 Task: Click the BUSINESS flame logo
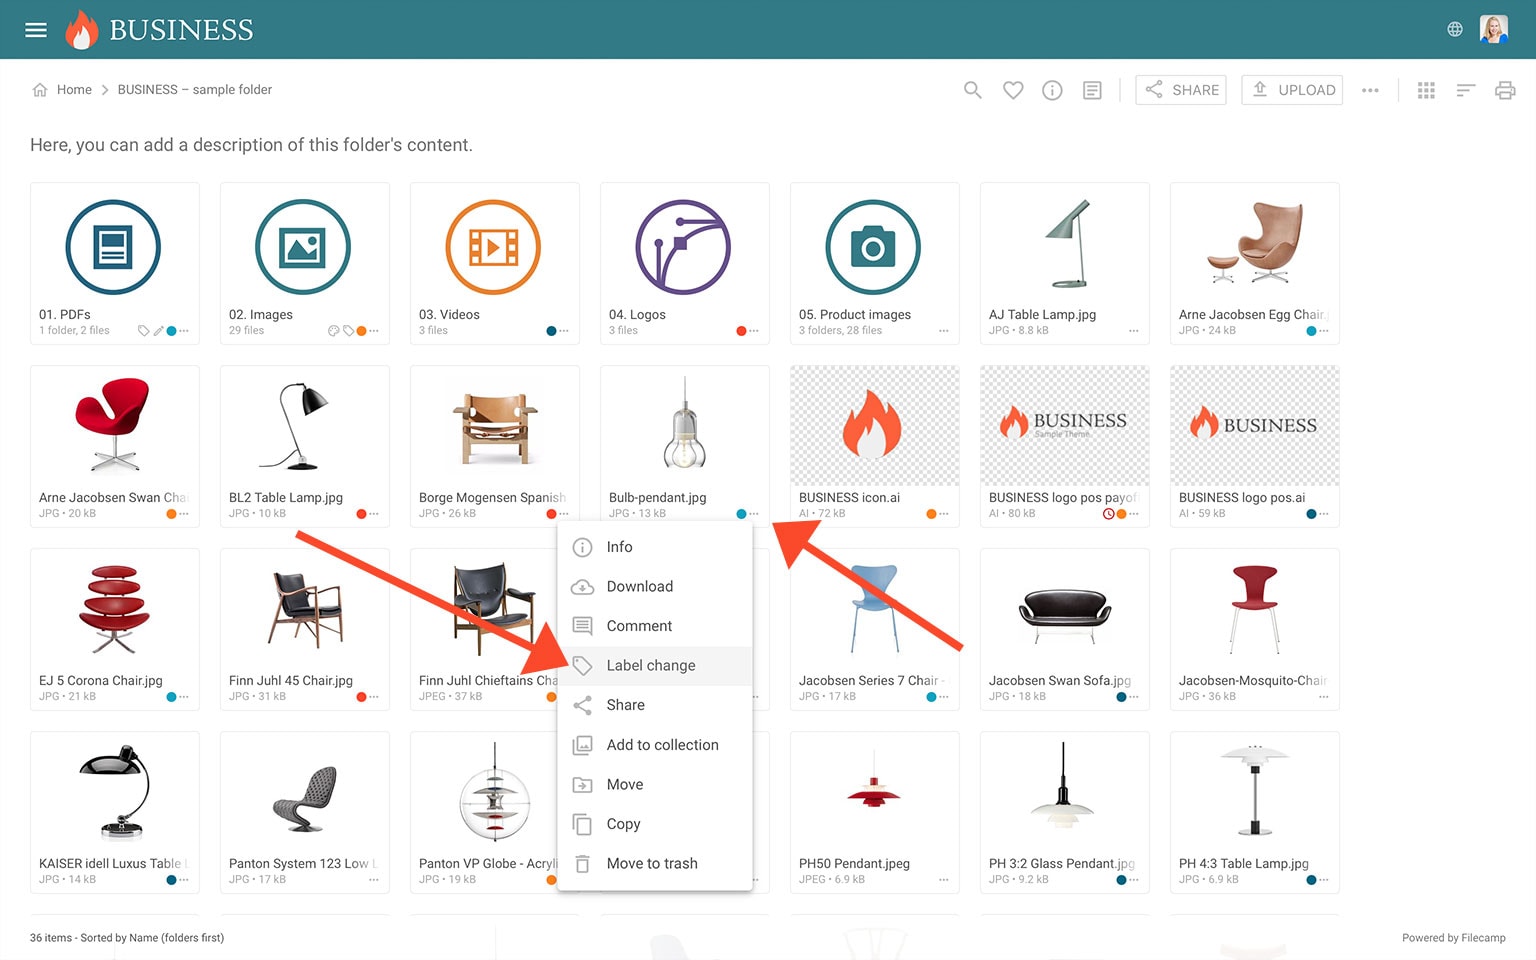coord(160,30)
